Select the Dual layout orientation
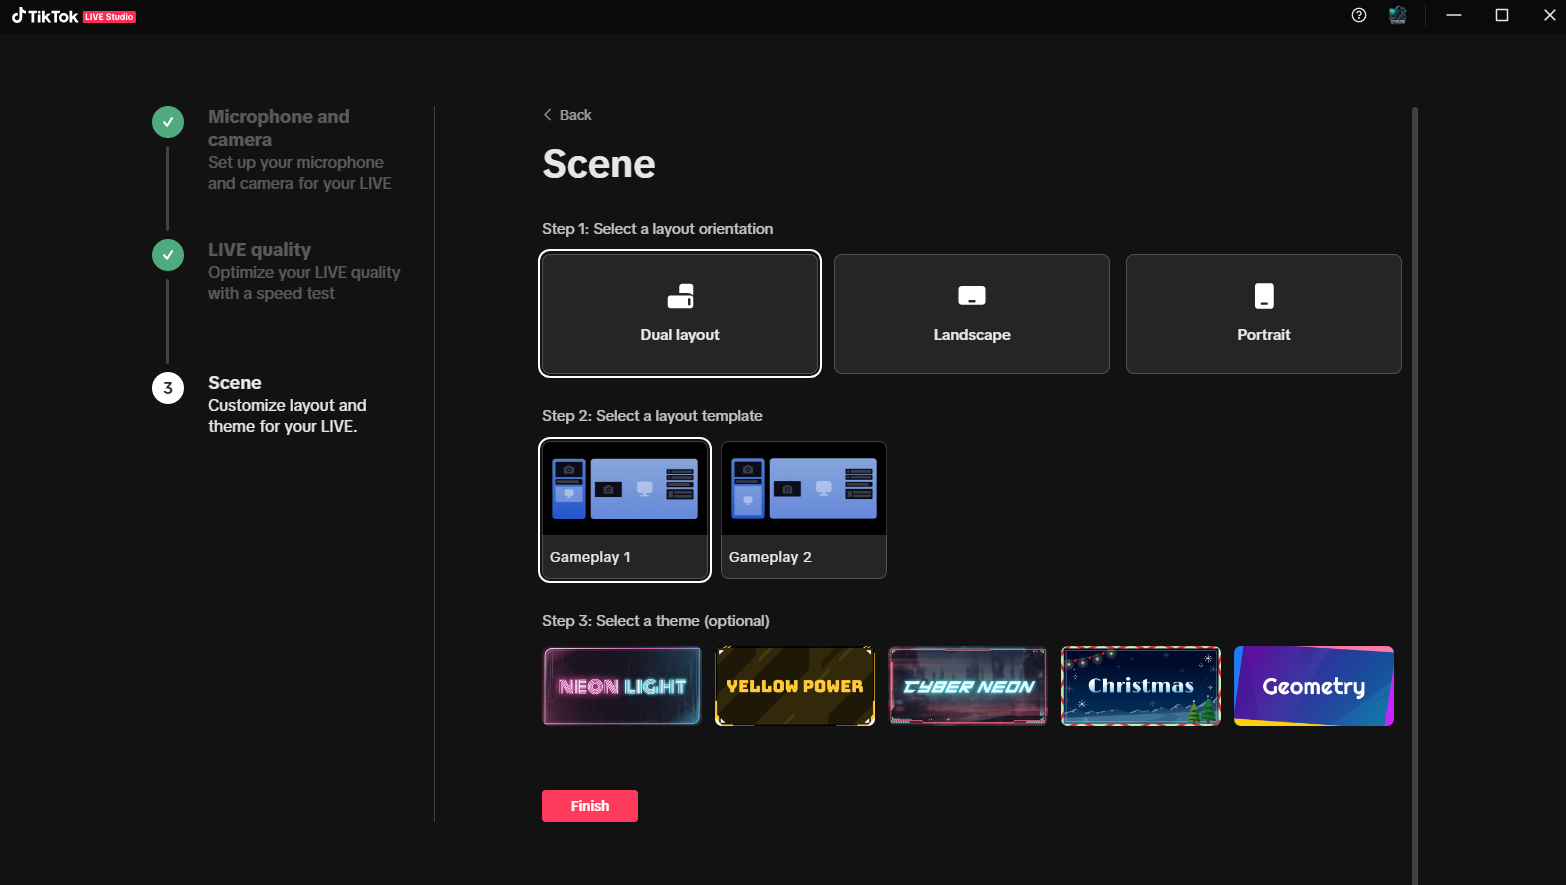Image resolution: width=1566 pixels, height=885 pixels. (680, 314)
